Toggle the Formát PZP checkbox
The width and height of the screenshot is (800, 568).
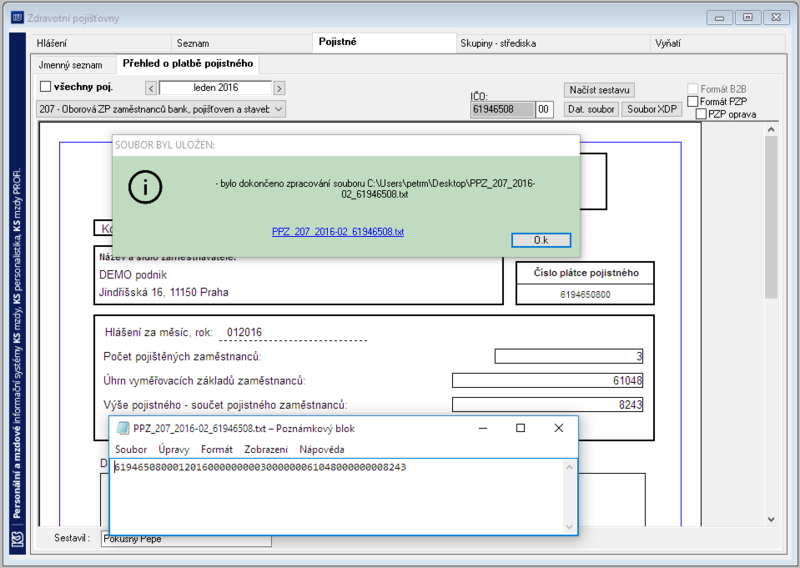[x=692, y=102]
